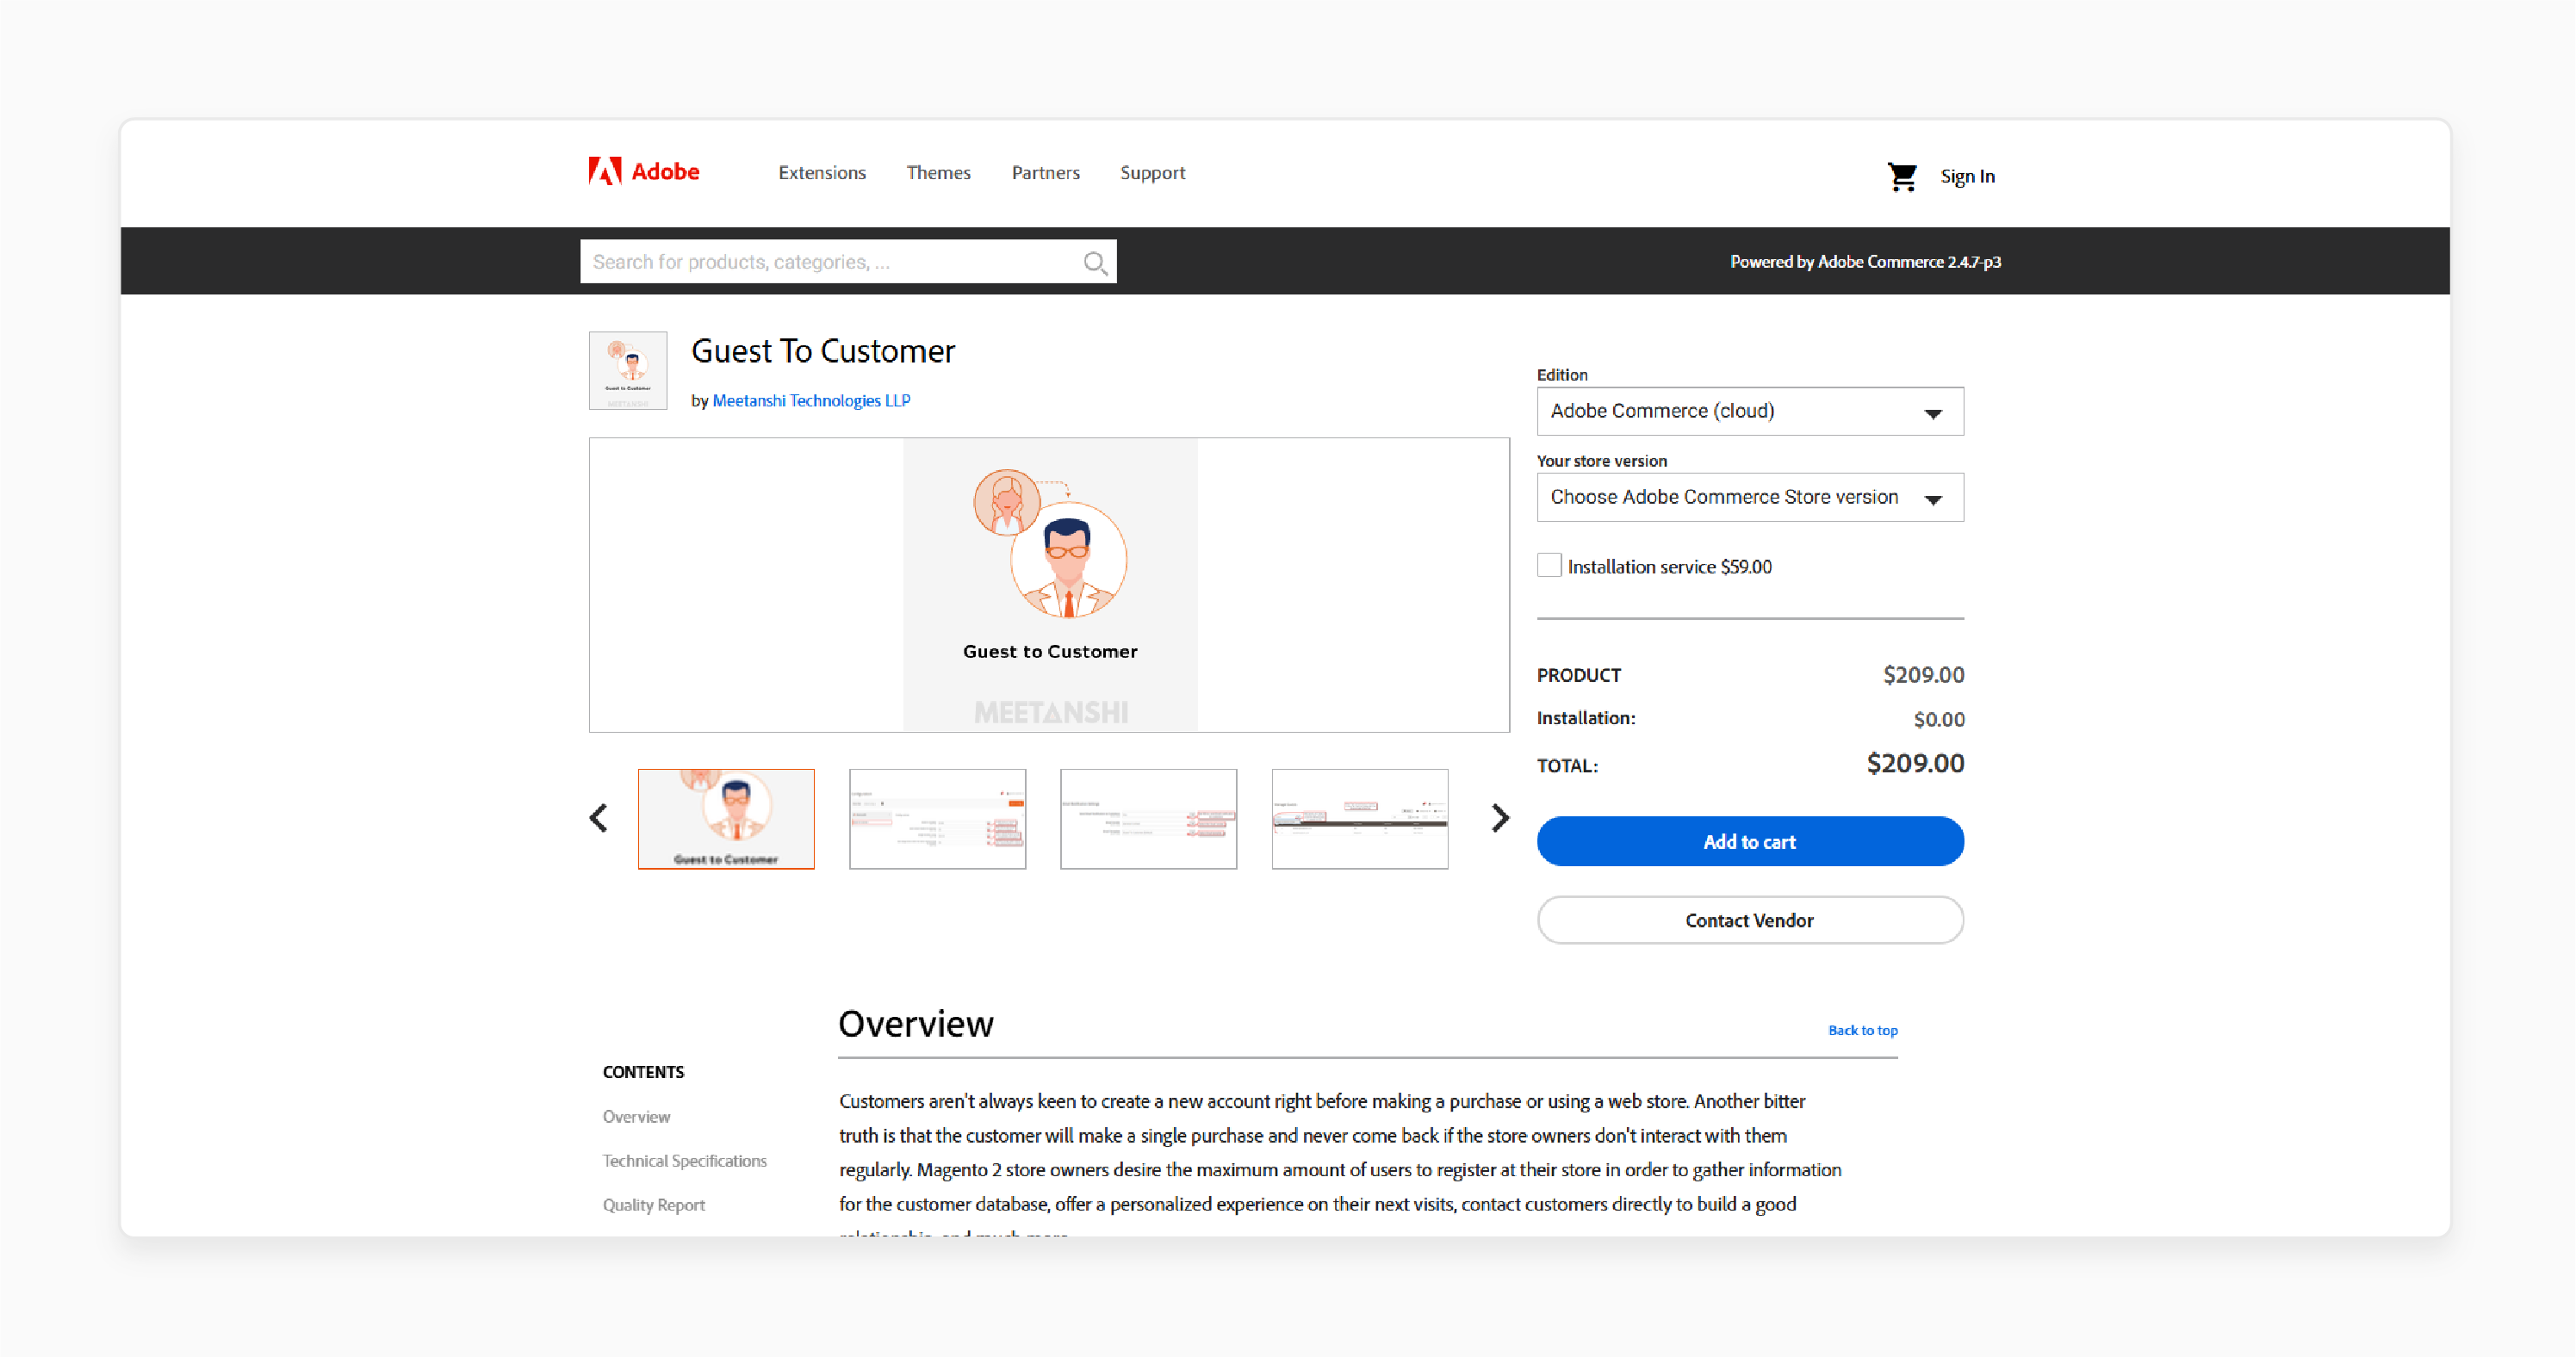Viewport: 2576px width, 1357px height.
Task: Click the Back to top link
Action: pos(1862,1030)
